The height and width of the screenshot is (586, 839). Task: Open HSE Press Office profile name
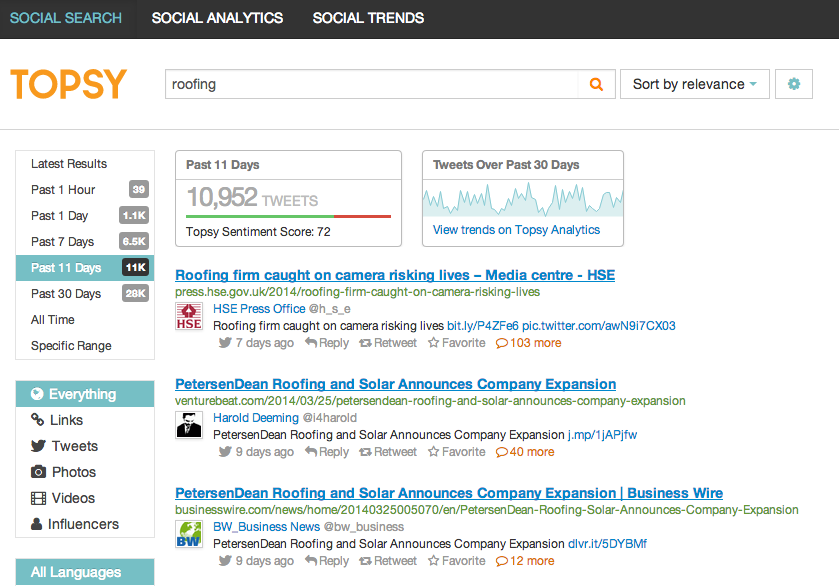pyautogui.click(x=259, y=309)
